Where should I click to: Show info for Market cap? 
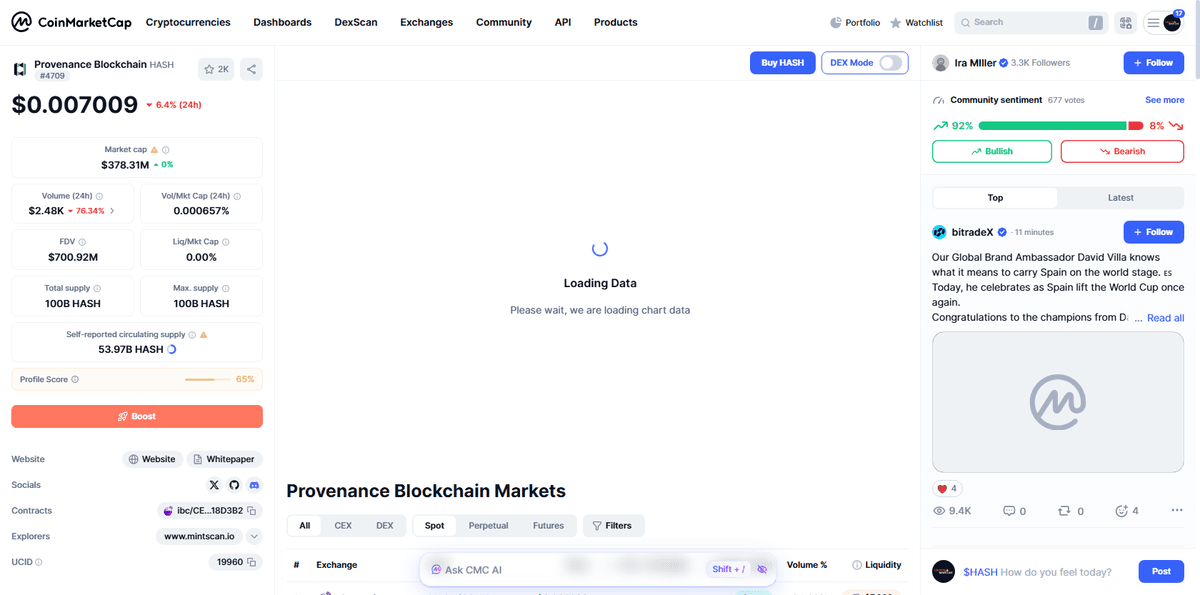(166, 150)
